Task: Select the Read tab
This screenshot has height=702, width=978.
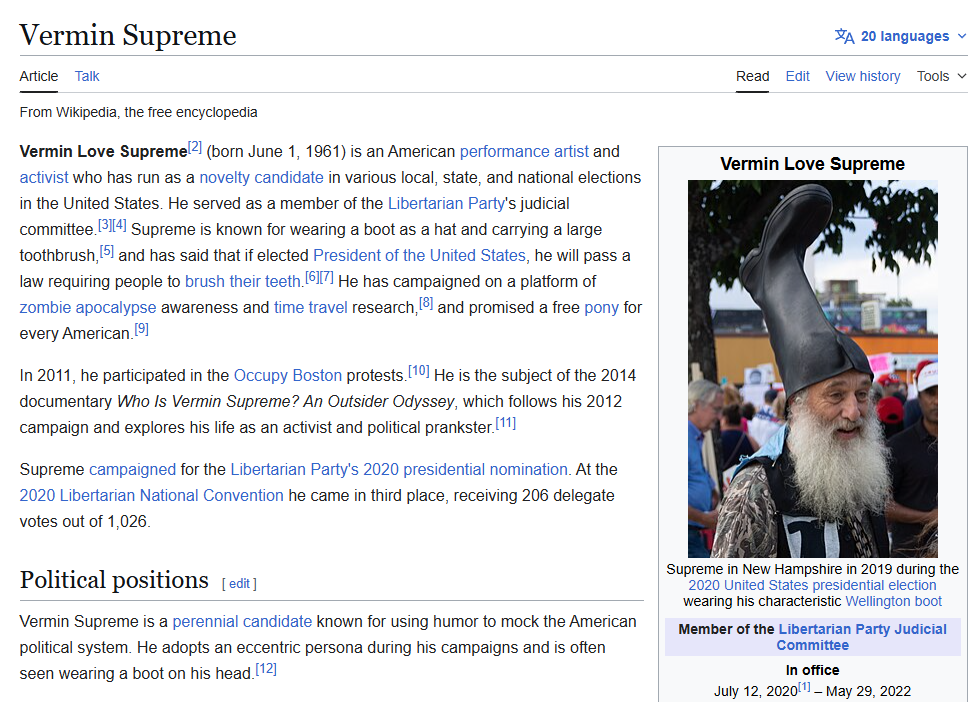Action: coord(752,76)
